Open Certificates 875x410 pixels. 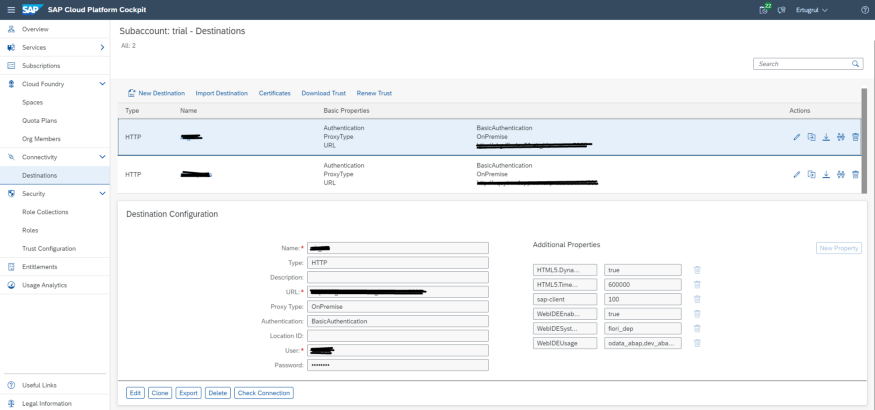pyautogui.click(x=275, y=93)
